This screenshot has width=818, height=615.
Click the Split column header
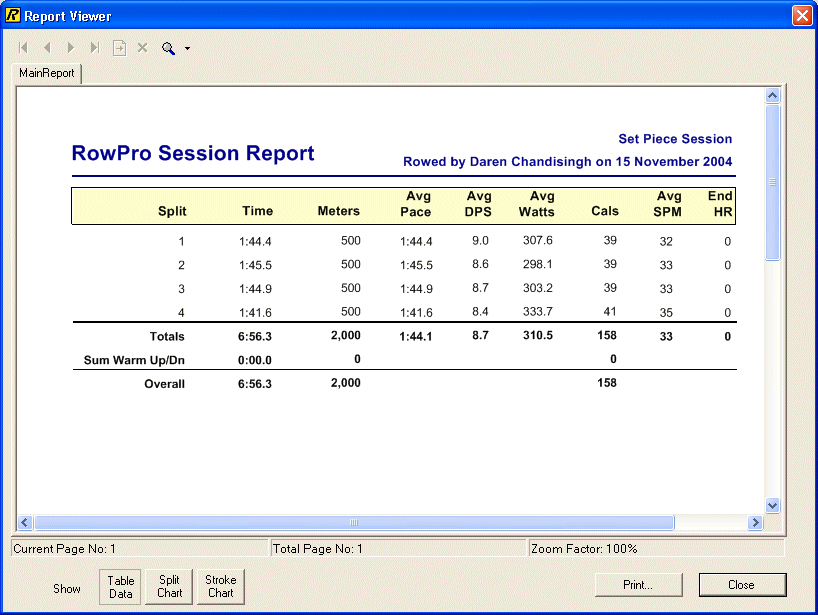pyautogui.click(x=172, y=211)
